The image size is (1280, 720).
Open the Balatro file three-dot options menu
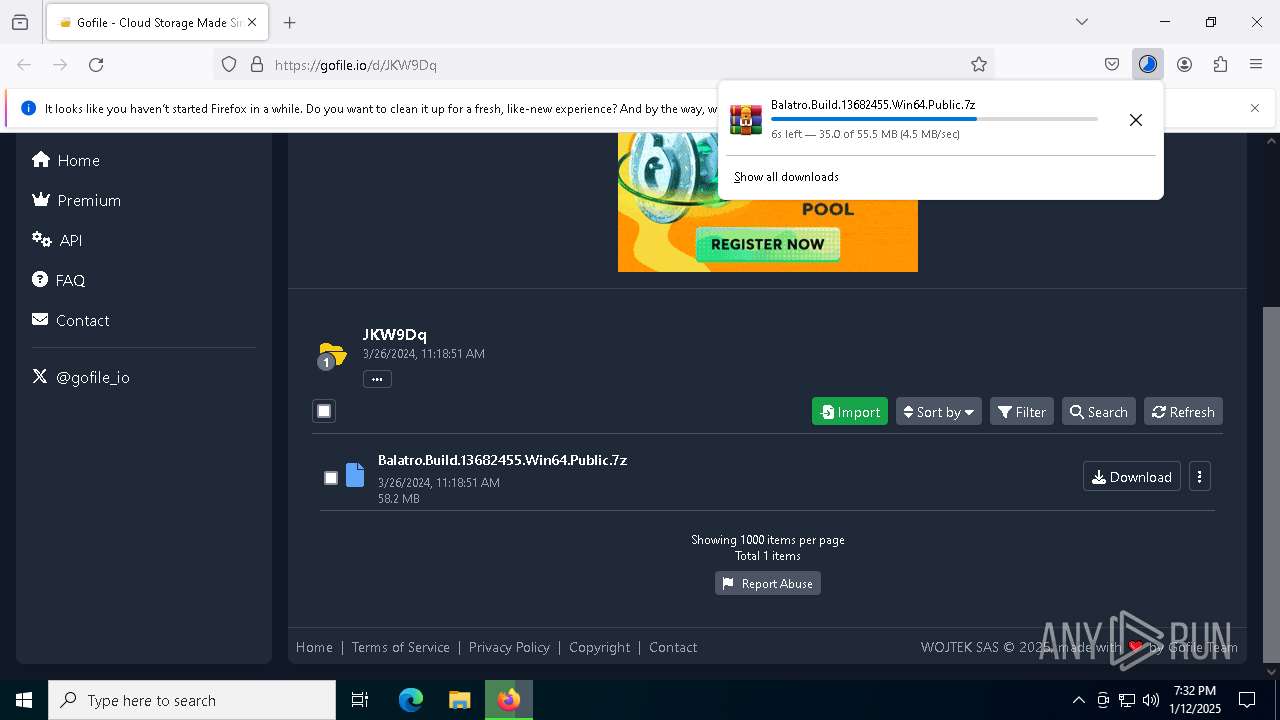coord(1200,477)
